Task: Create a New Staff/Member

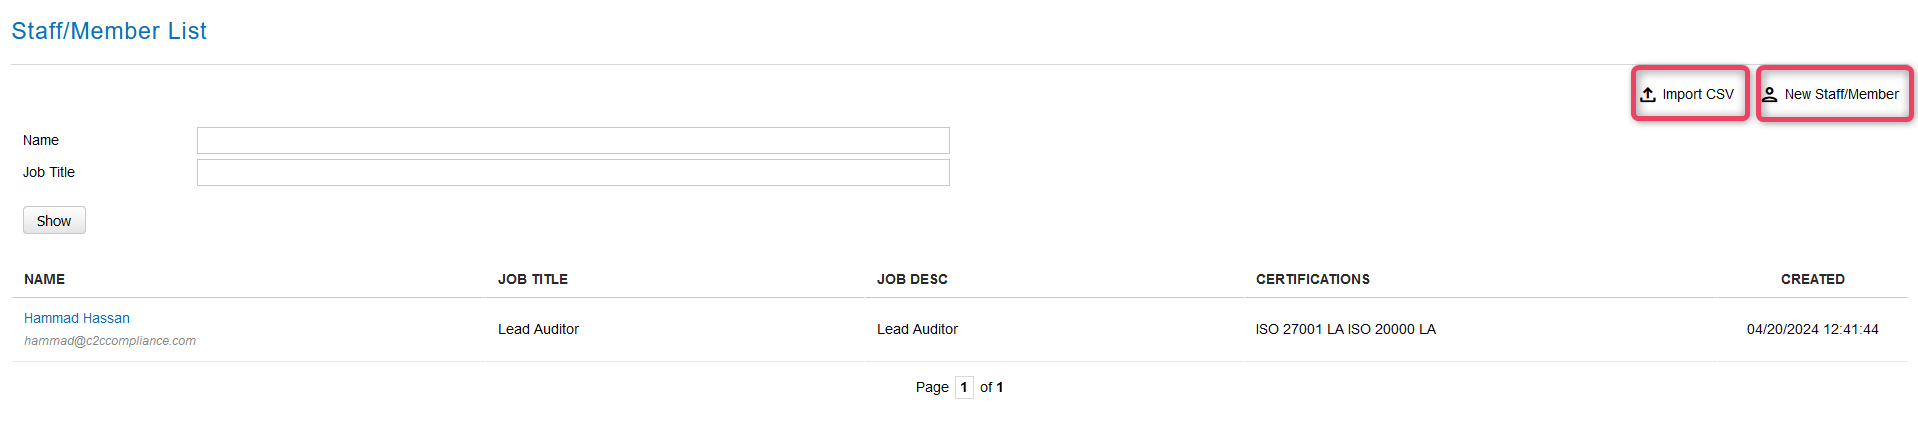Action: click(x=1834, y=94)
